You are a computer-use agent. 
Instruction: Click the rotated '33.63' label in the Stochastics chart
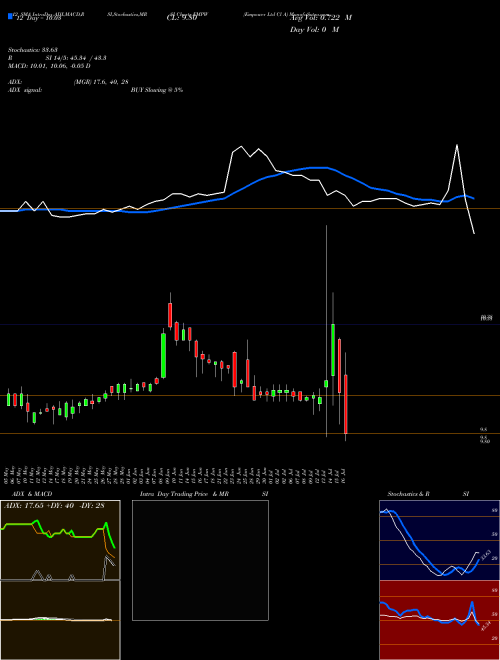click(x=486, y=555)
